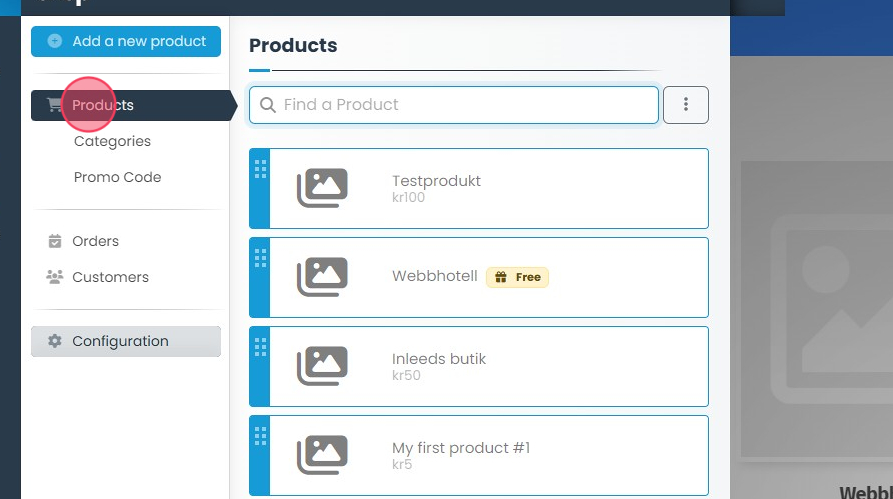This screenshot has width=893, height=499.
Task: Click the Free badge on Webbhotell
Action: [x=517, y=277]
